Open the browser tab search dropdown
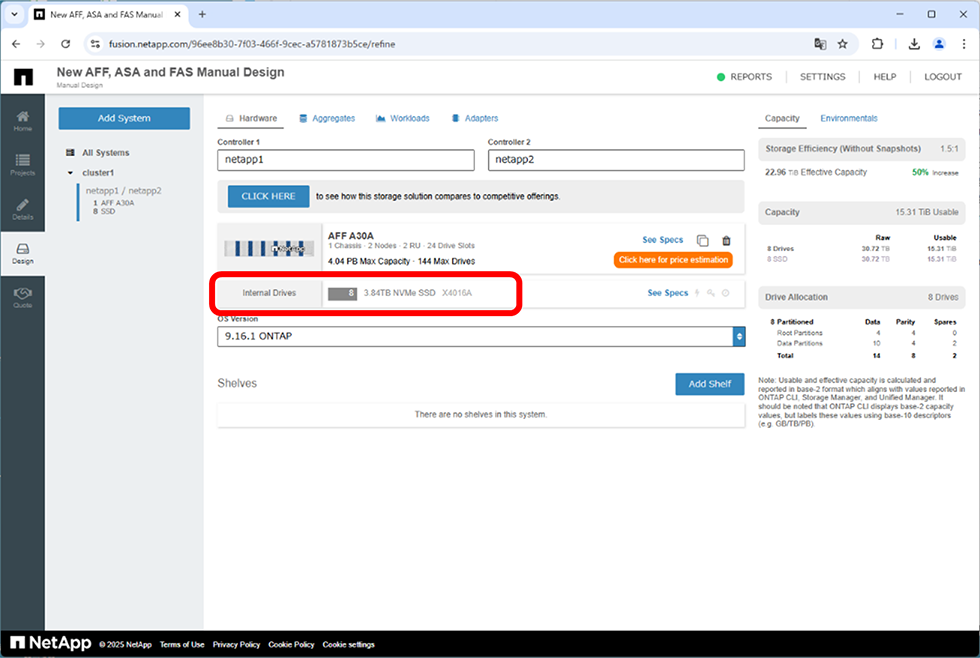Viewport: 980px width, 658px height. click(14, 14)
